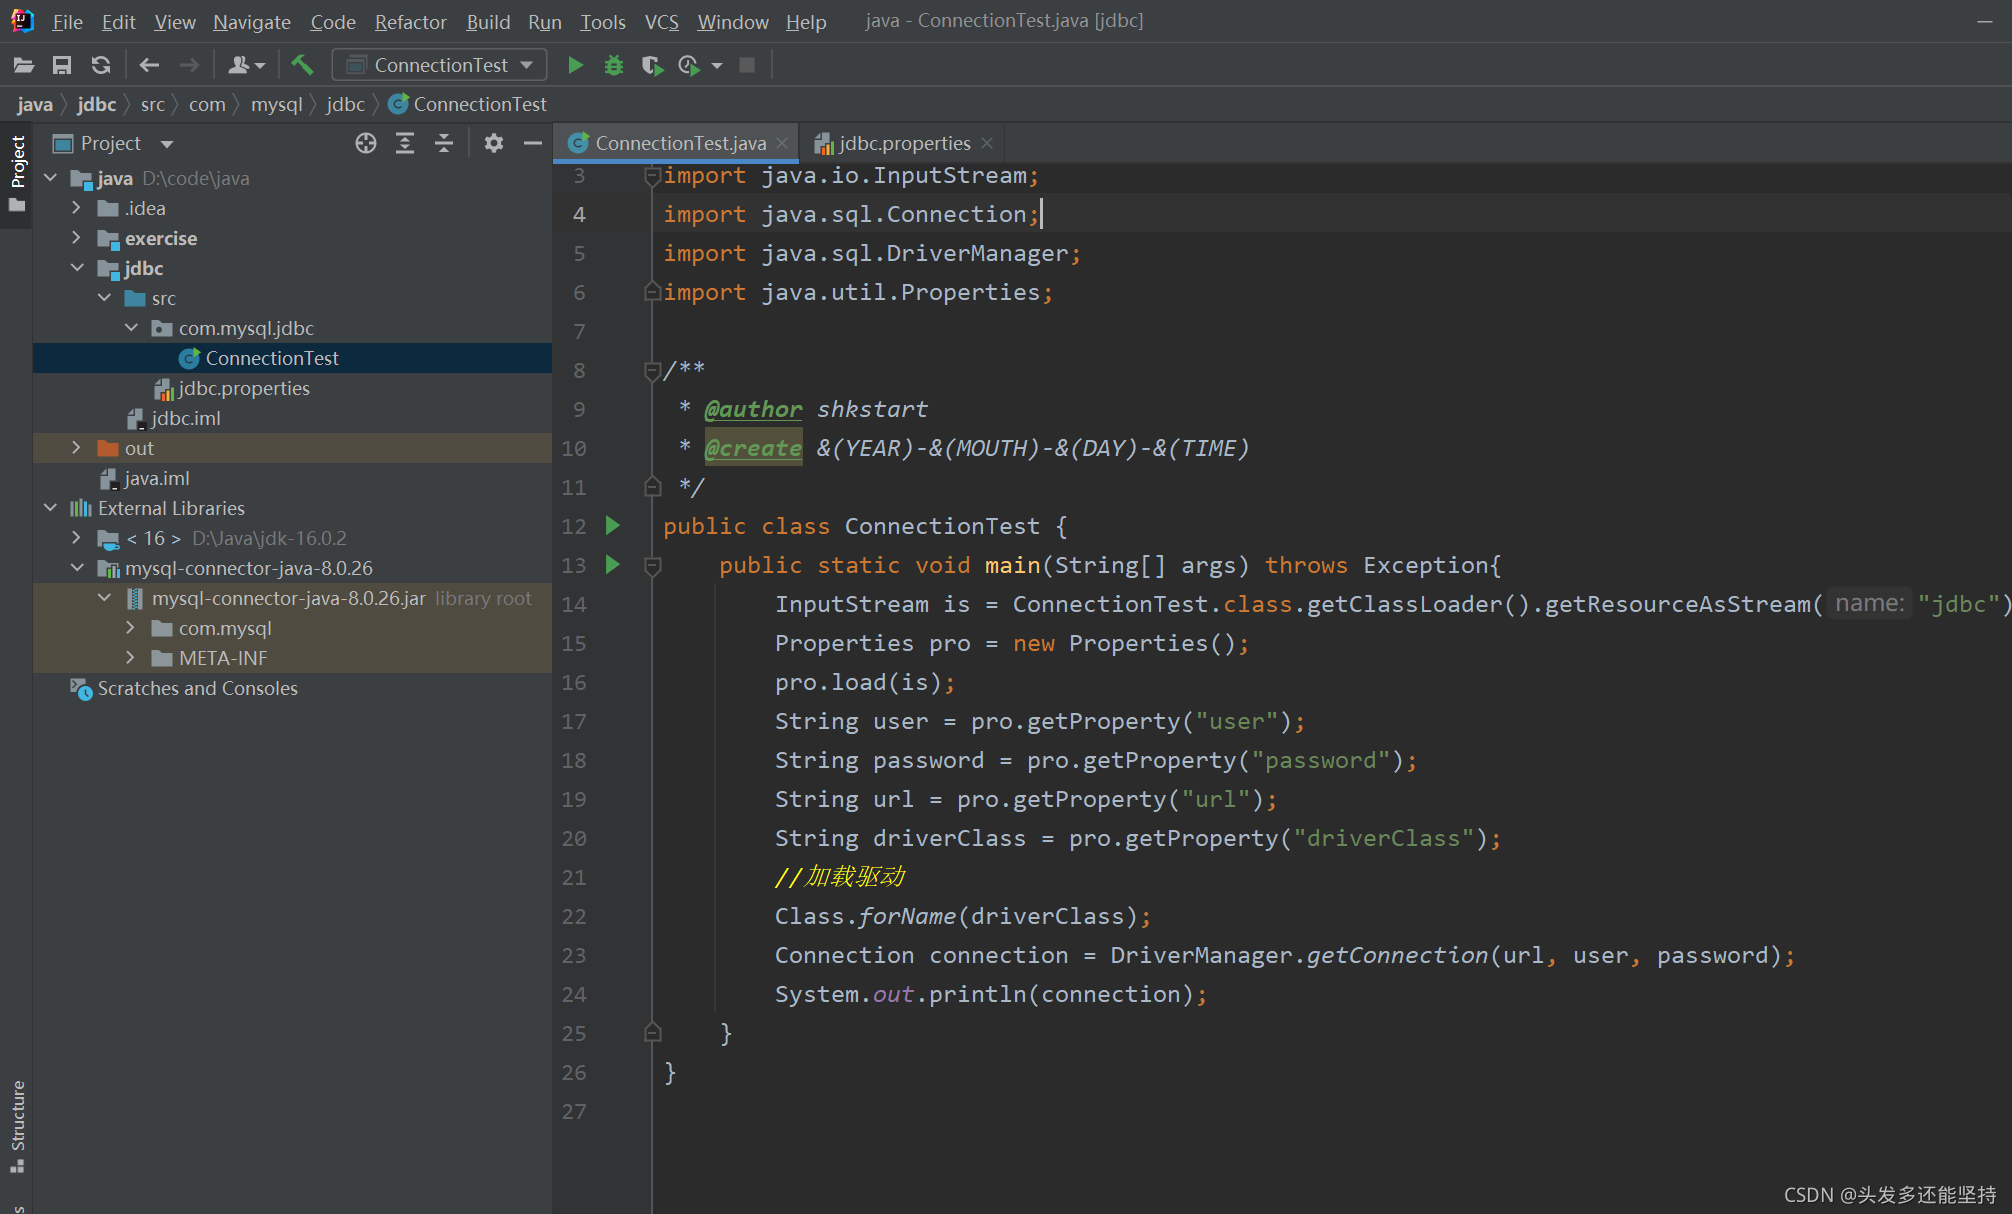Start a Debug session with the bug icon
This screenshot has height=1214, width=2012.
(613, 64)
